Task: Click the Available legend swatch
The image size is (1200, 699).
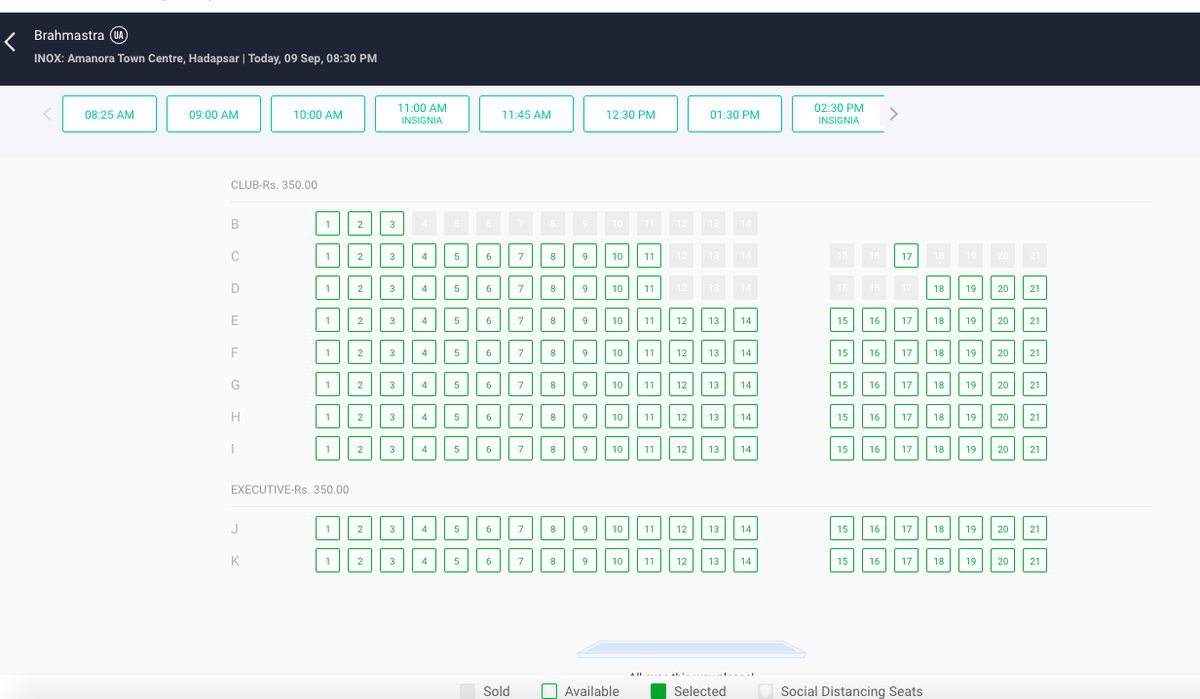Action: pyautogui.click(x=549, y=691)
